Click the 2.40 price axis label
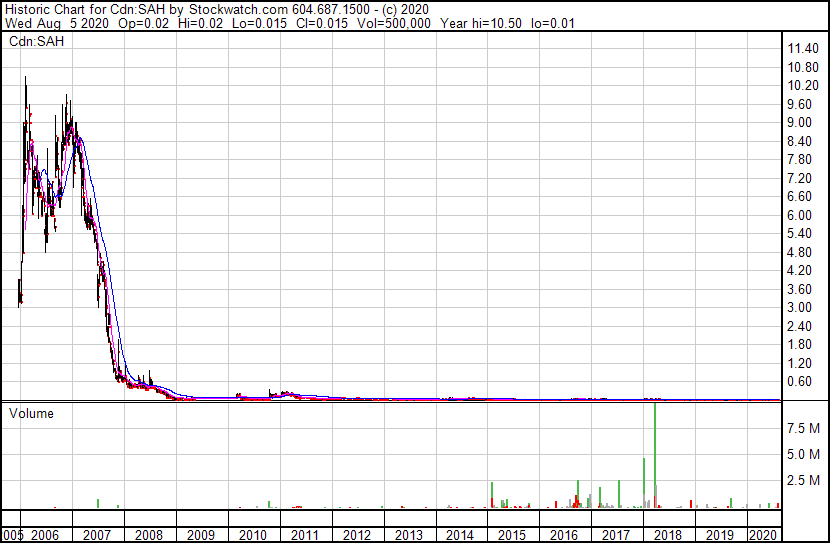Screen dimensions: 830x543 click(799, 327)
